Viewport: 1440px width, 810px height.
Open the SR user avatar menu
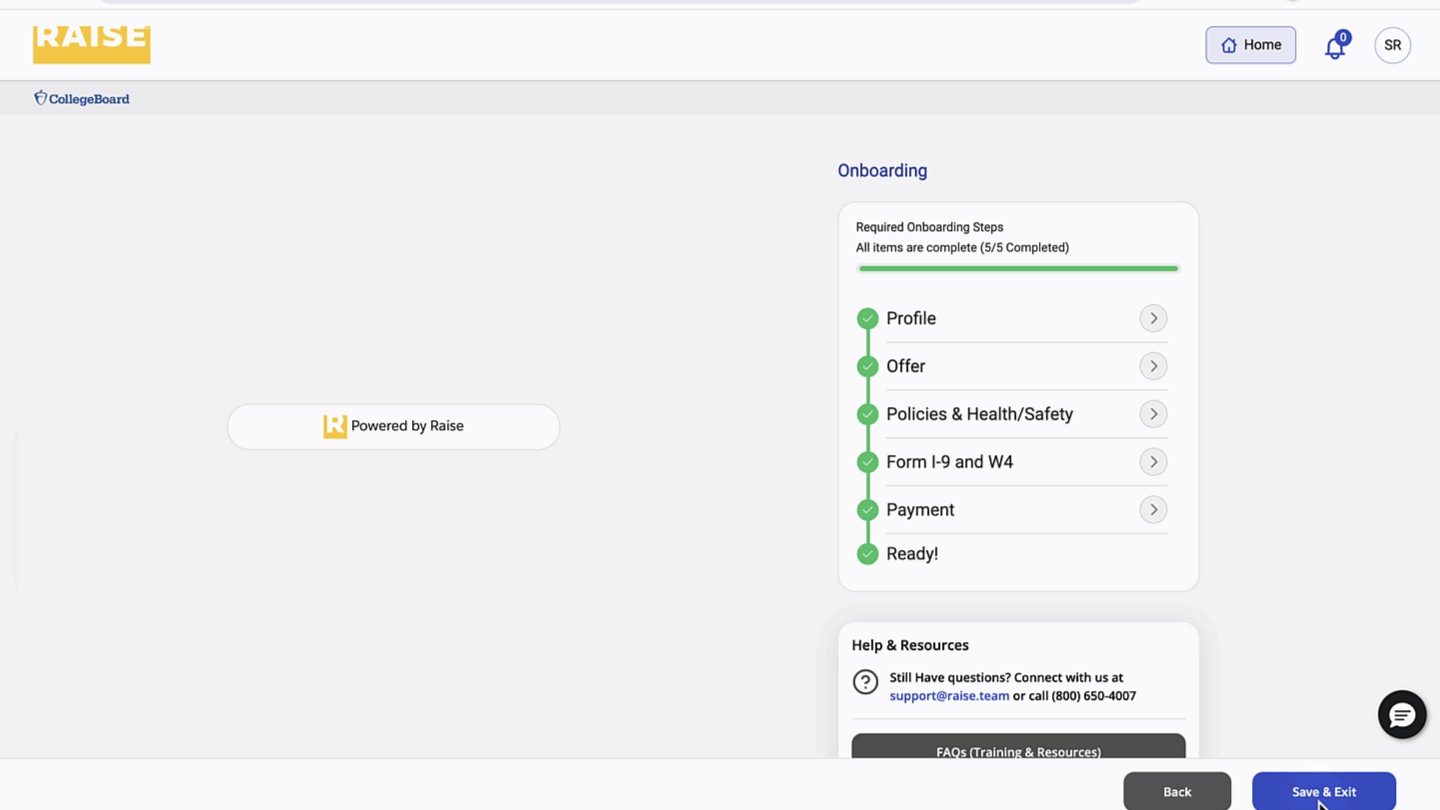click(x=1392, y=45)
